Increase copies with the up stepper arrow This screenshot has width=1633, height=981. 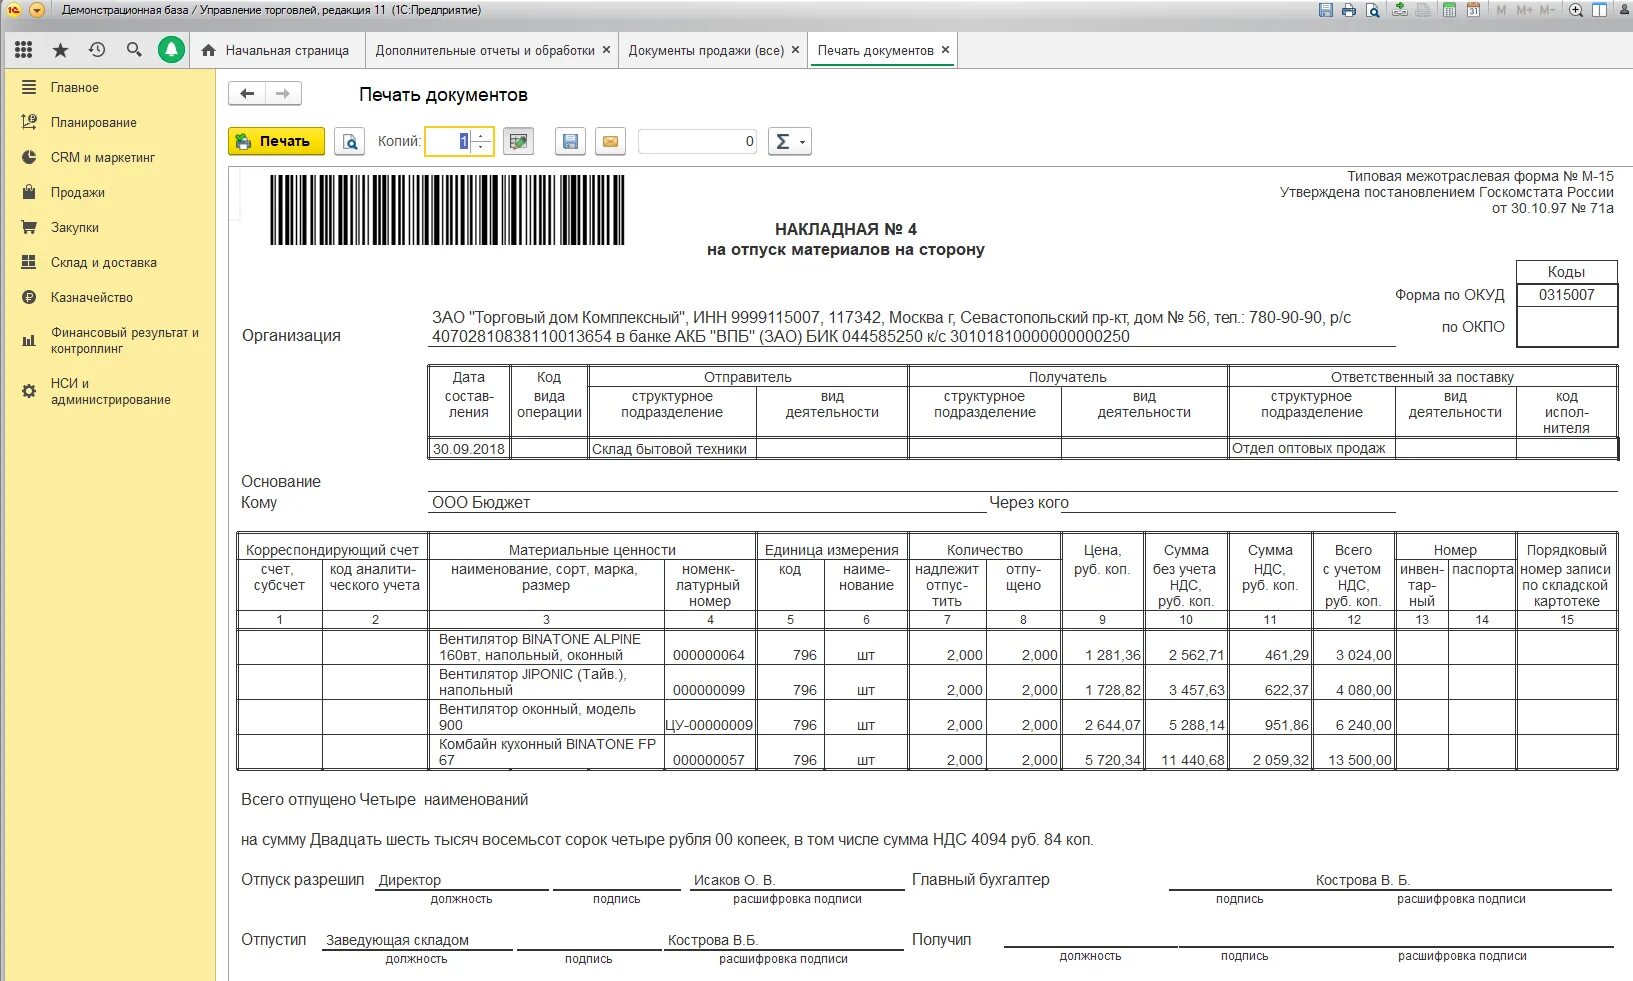click(x=481, y=135)
